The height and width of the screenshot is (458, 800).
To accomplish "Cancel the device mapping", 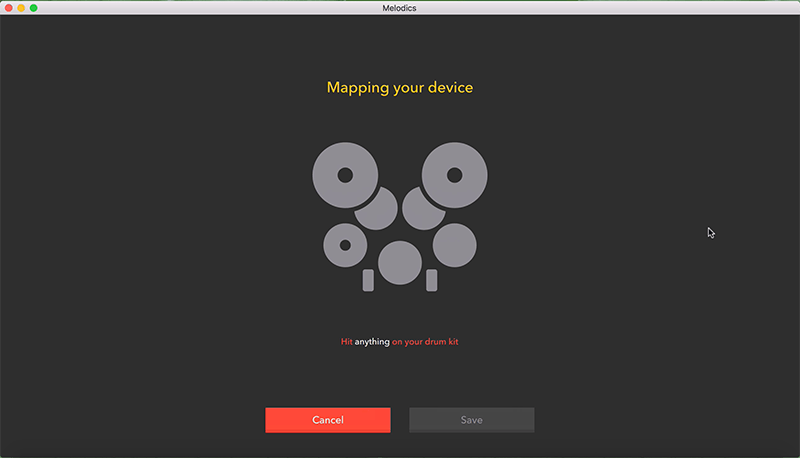I will click(328, 420).
